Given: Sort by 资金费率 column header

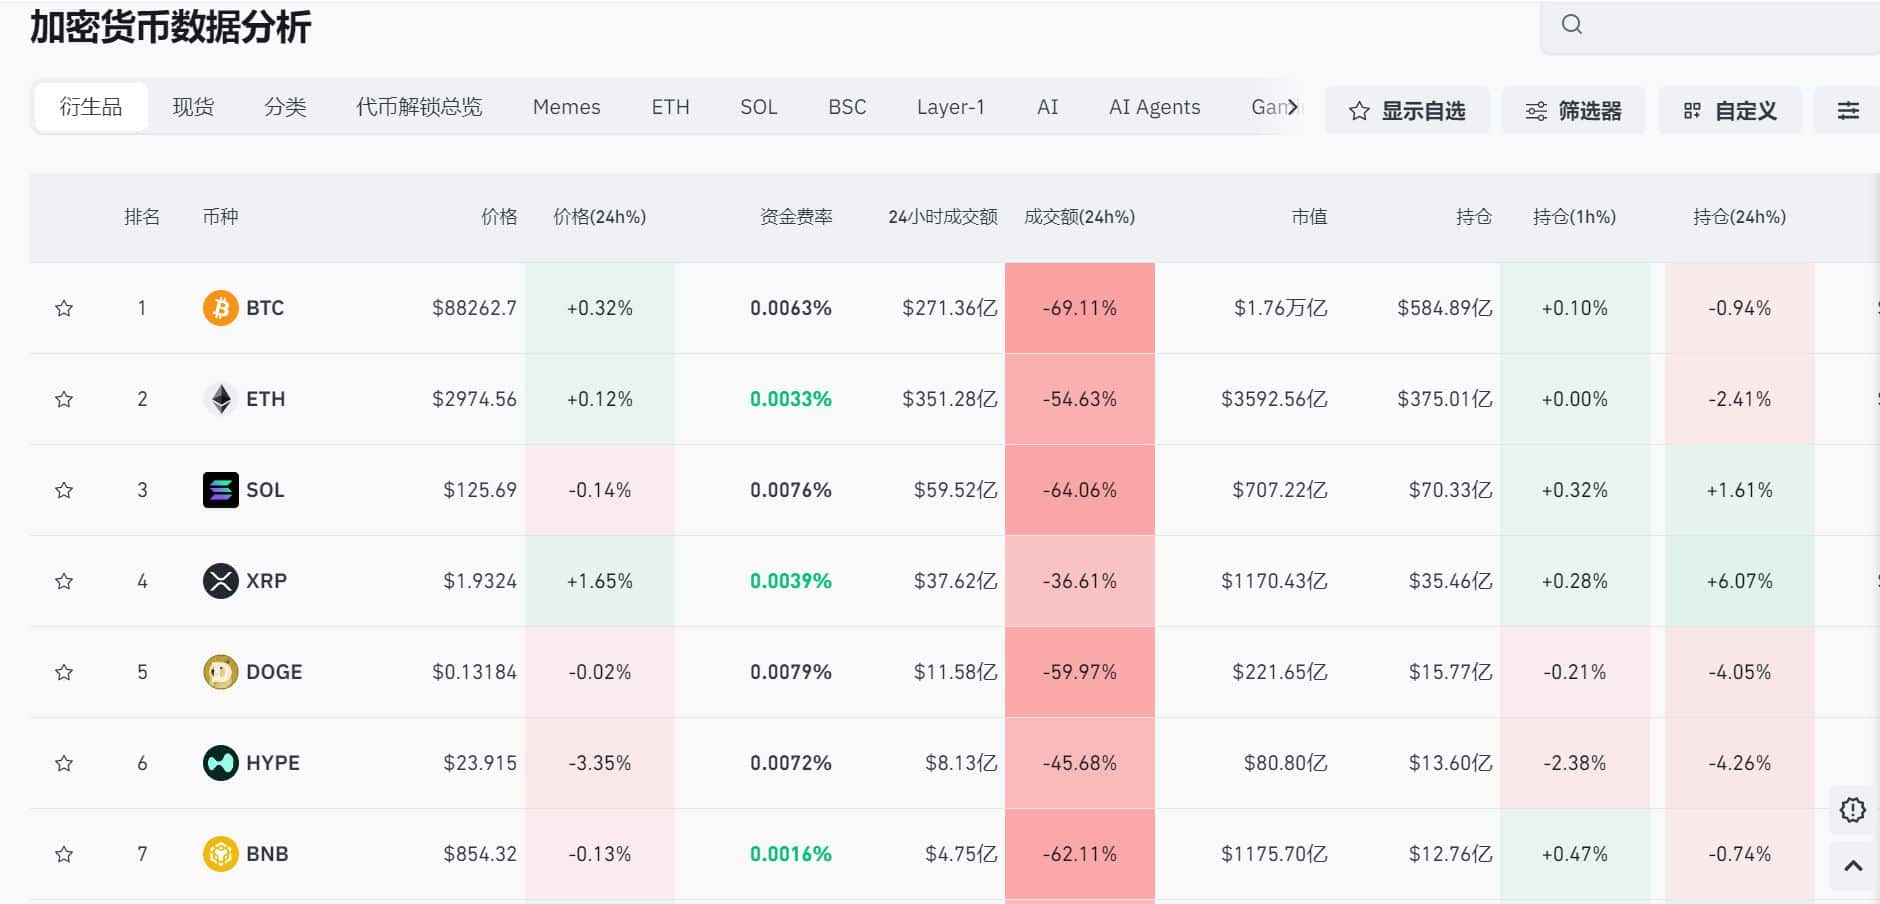Looking at the screenshot, I should (x=796, y=217).
